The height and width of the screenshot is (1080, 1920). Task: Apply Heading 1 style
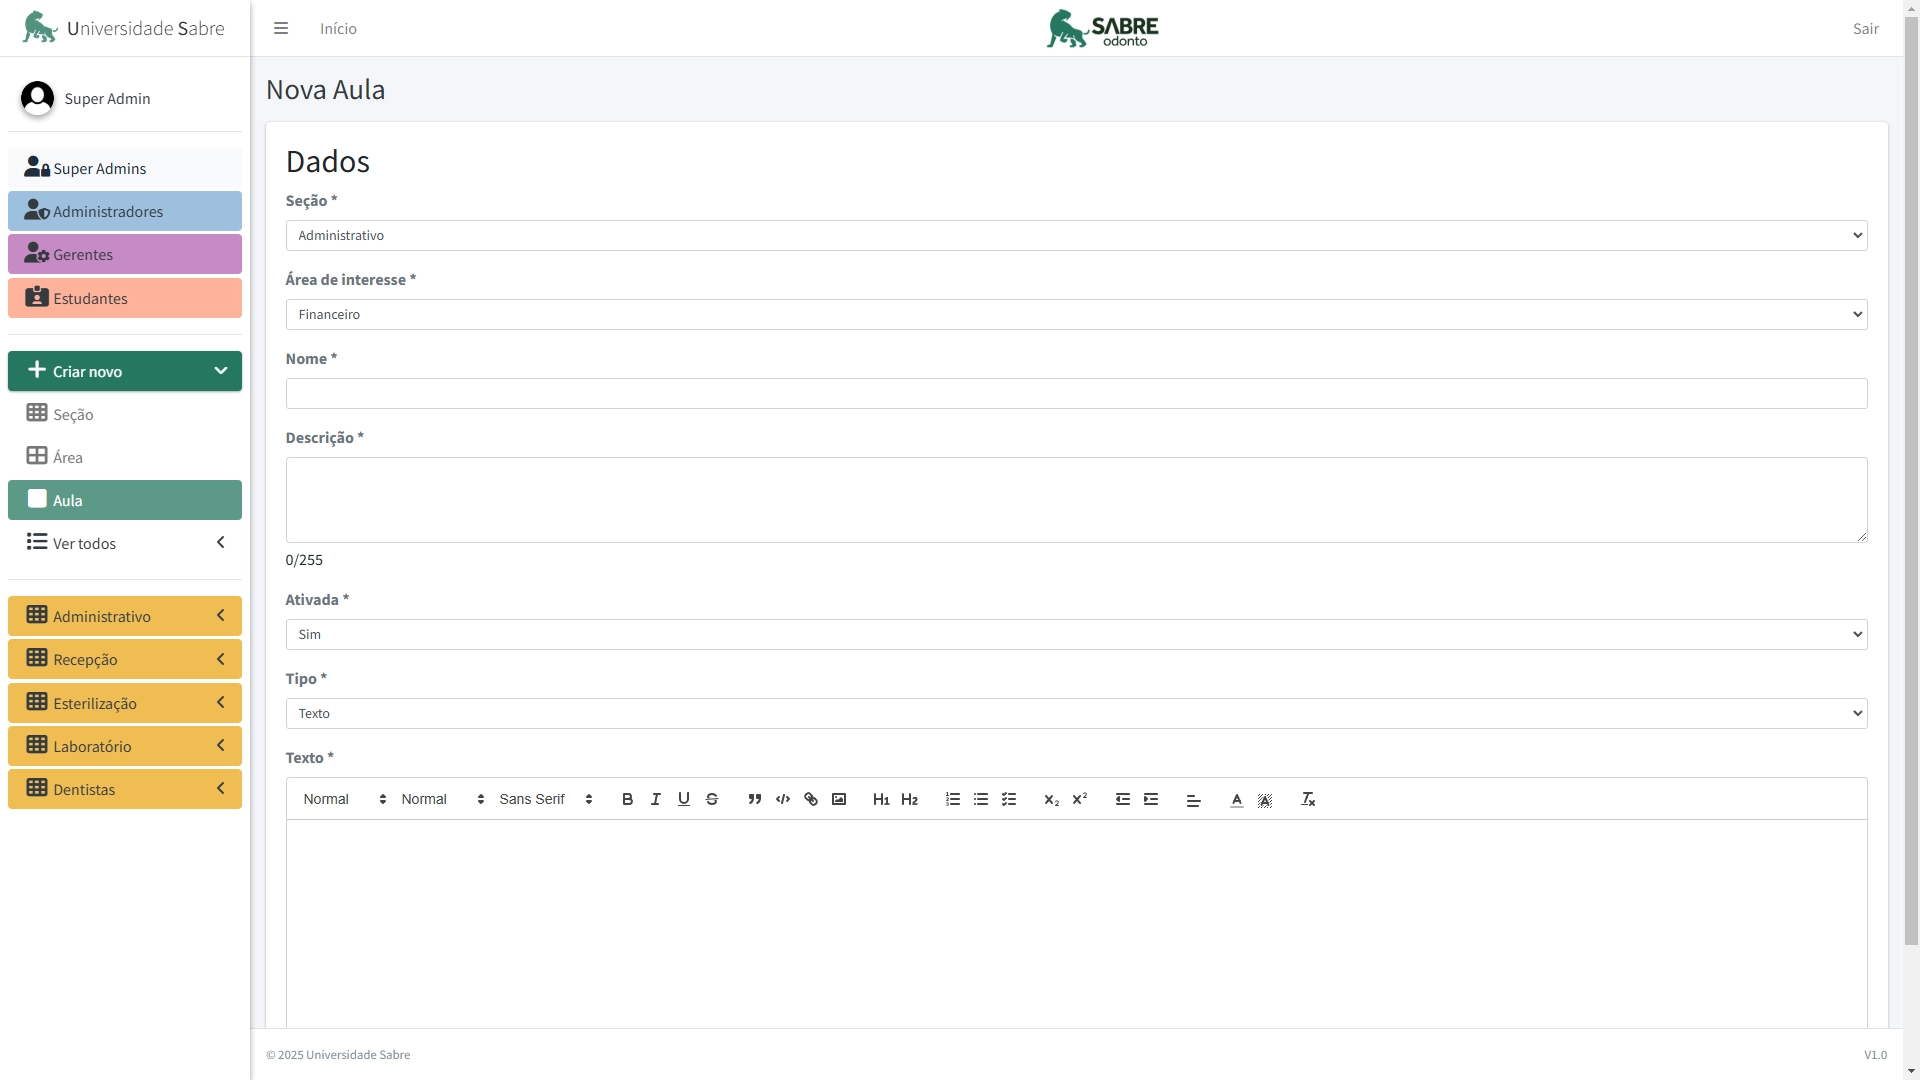[x=881, y=799]
